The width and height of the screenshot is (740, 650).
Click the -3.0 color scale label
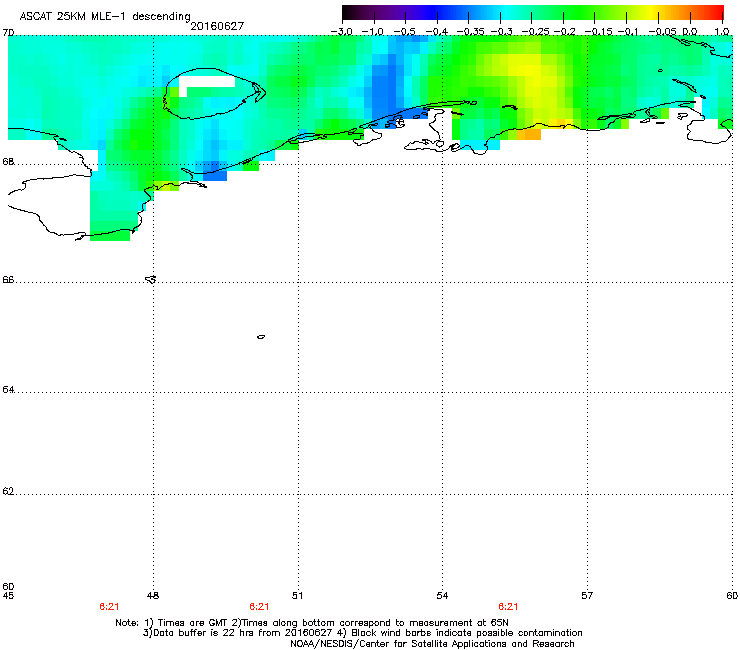[341, 32]
